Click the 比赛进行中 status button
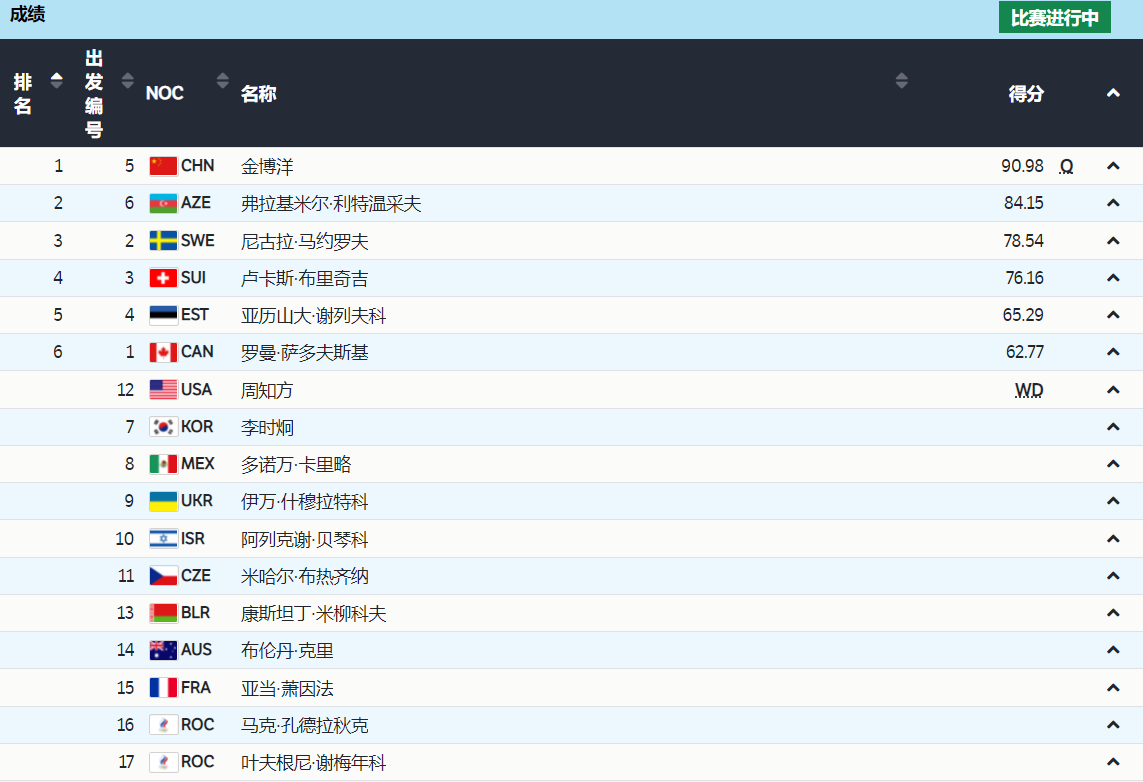Screen dimensions: 1143x782 coord(1054,17)
